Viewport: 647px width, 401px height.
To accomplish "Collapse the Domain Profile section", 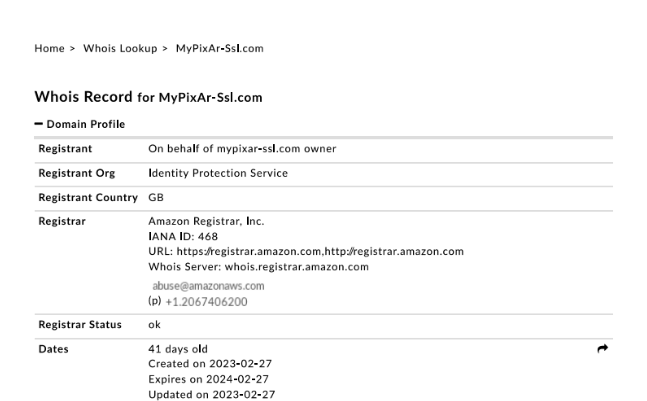I will click(x=80, y=124).
